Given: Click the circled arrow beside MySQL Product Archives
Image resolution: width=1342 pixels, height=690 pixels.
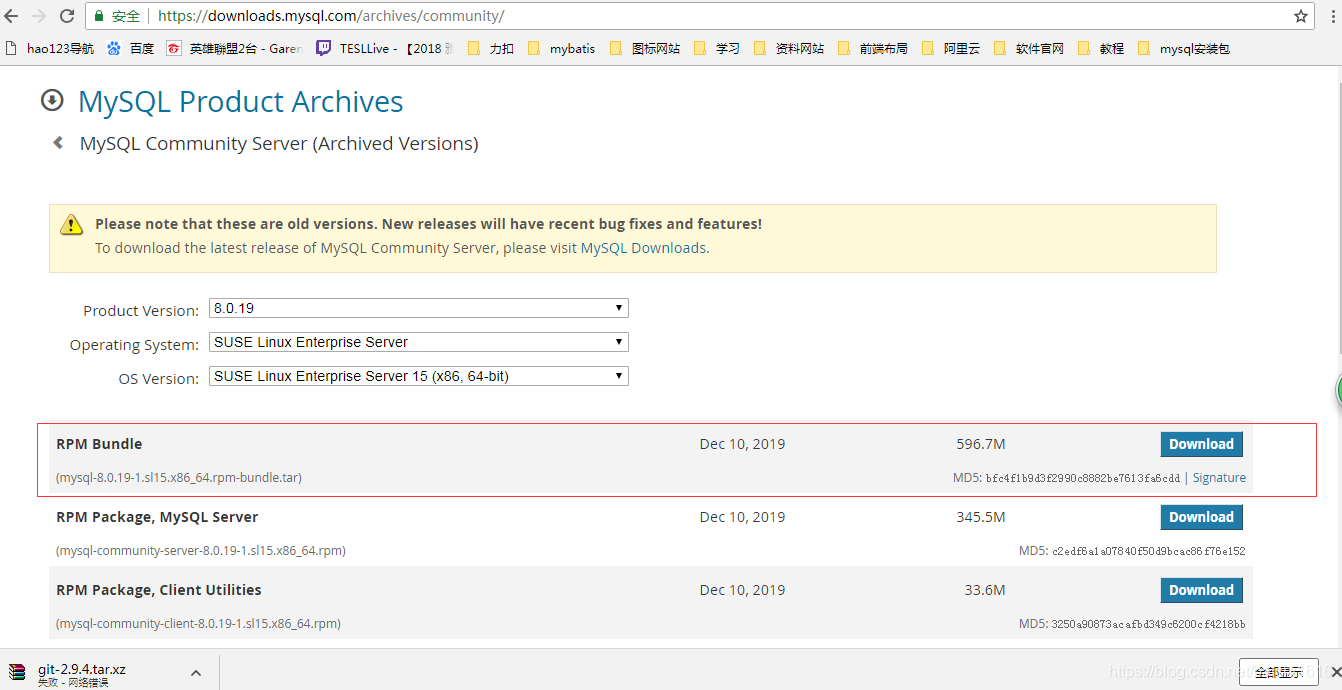Looking at the screenshot, I should tap(51, 101).
